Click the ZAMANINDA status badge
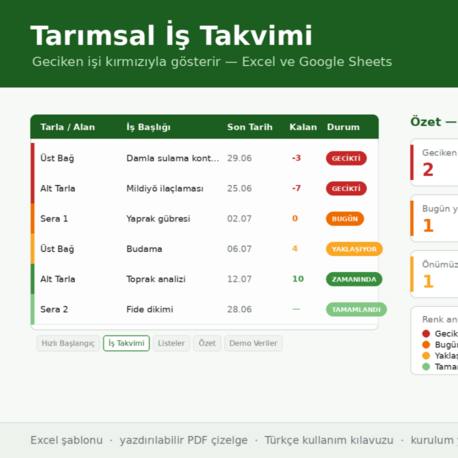The width and height of the screenshot is (458, 458). click(354, 279)
